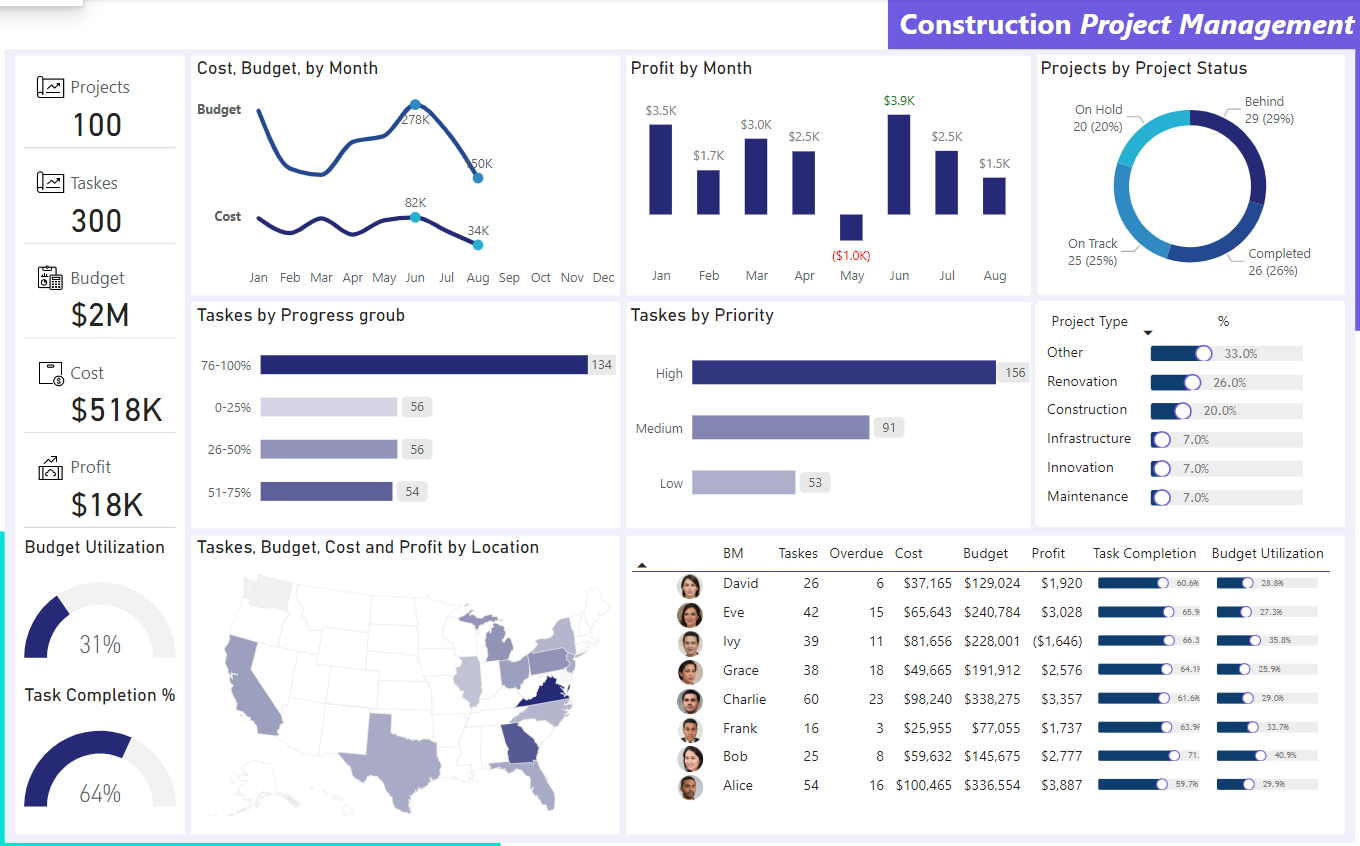Click David's avatar photo in table
1360x846 pixels.
tap(689, 584)
